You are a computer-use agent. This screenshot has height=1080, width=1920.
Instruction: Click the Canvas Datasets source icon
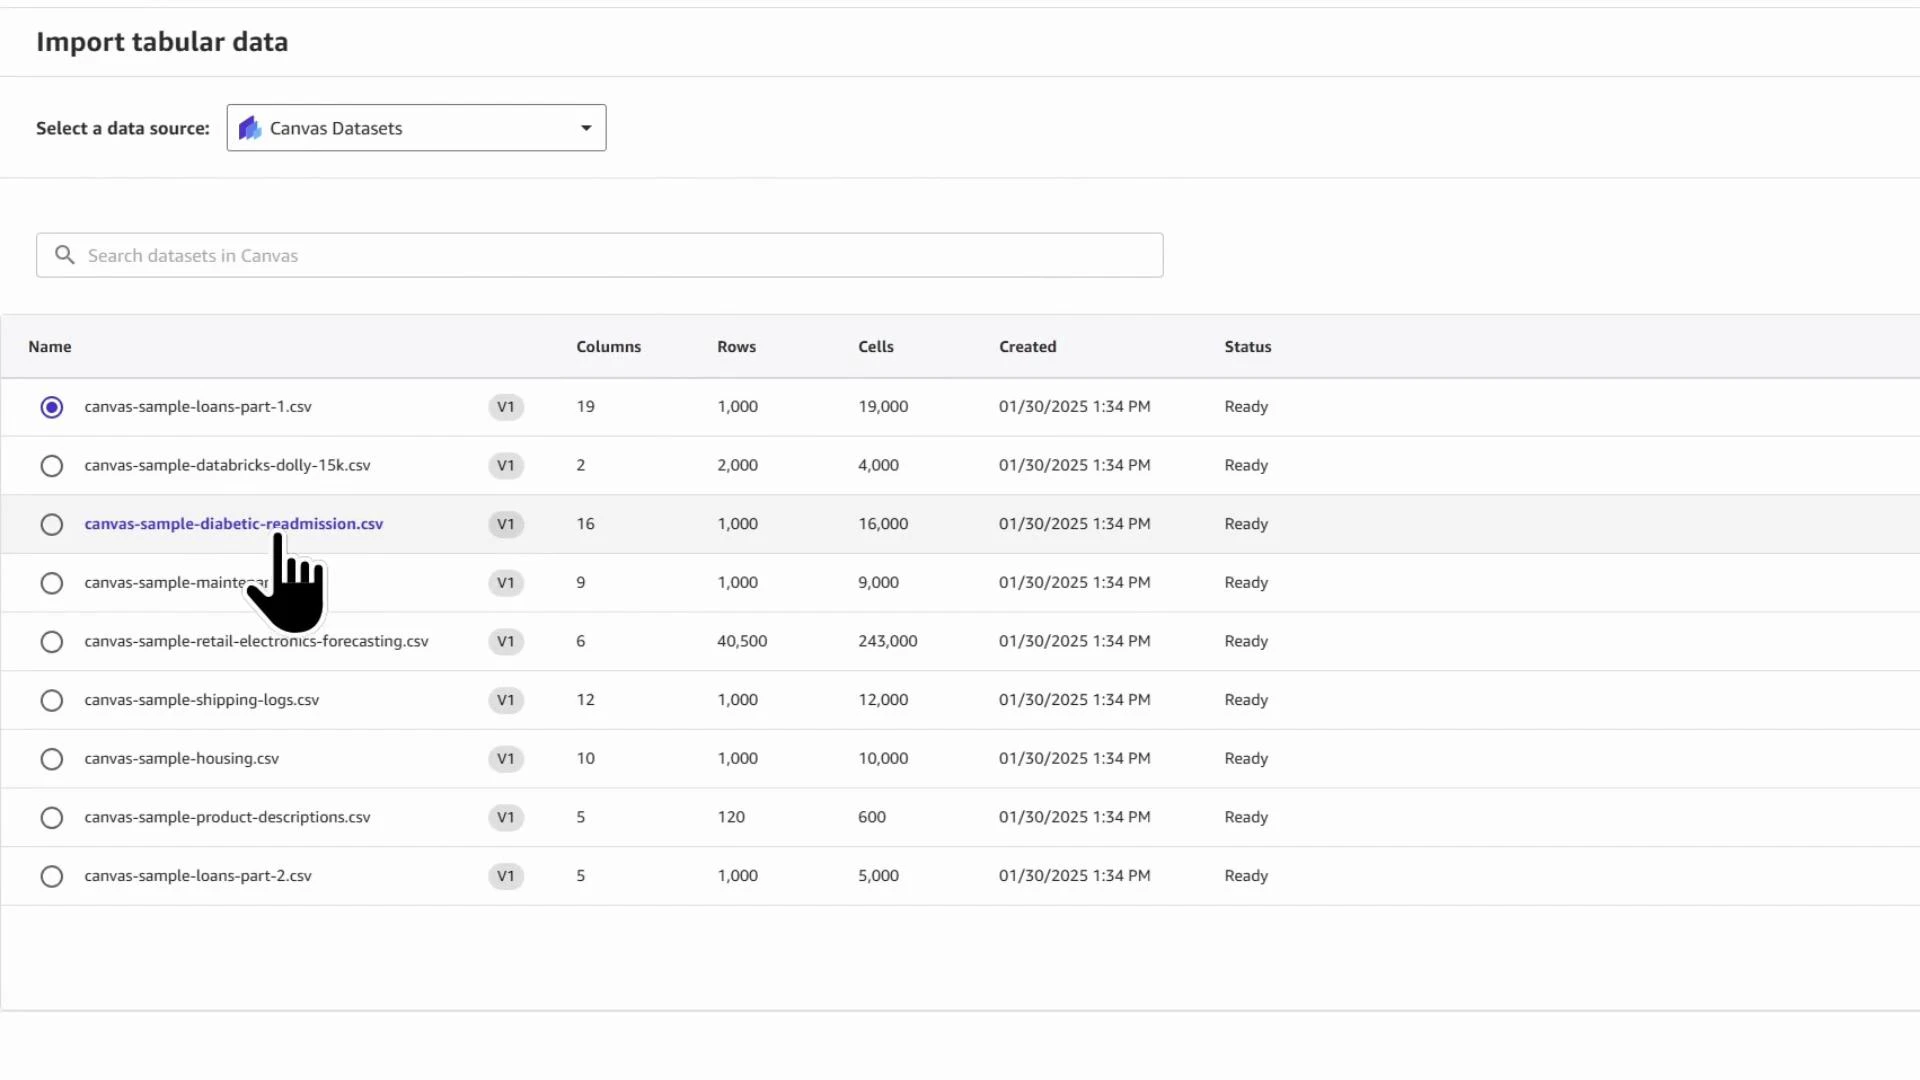pos(249,128)
